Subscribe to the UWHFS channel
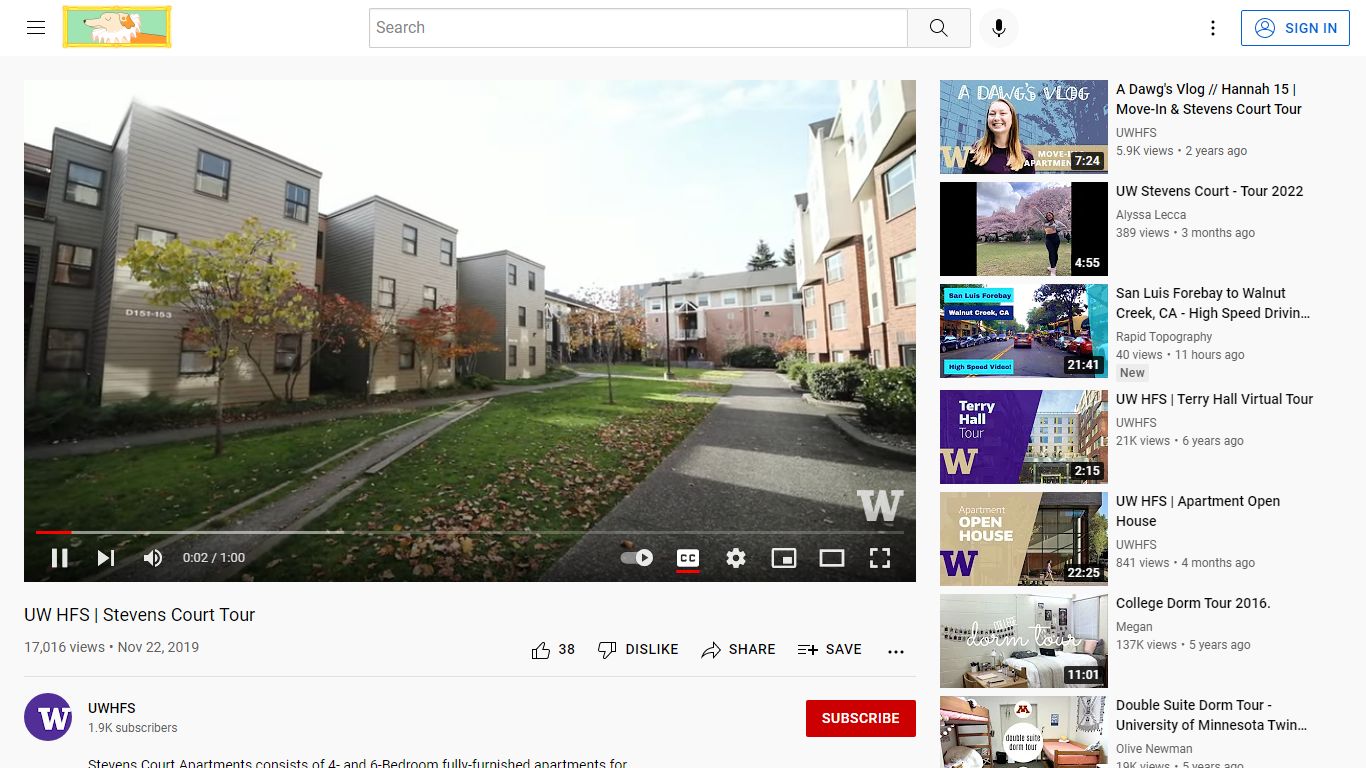 (861, 718)
